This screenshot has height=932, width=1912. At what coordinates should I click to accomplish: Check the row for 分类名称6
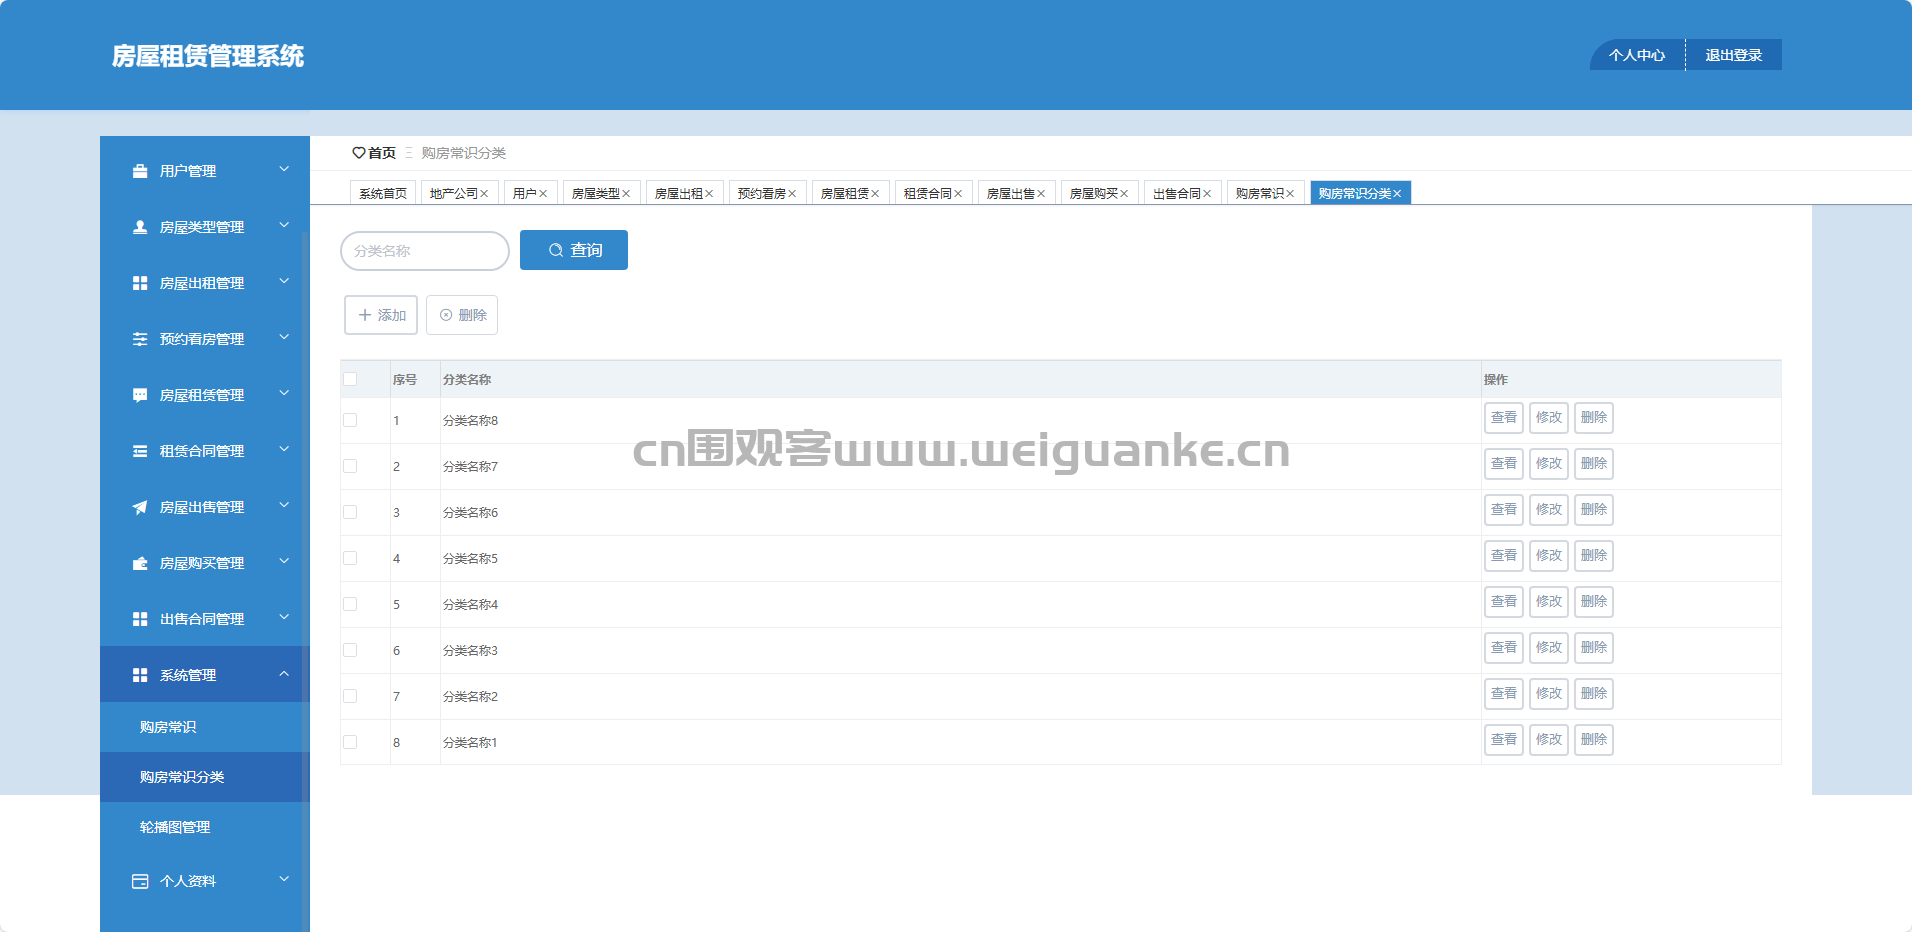coord(350,512)
